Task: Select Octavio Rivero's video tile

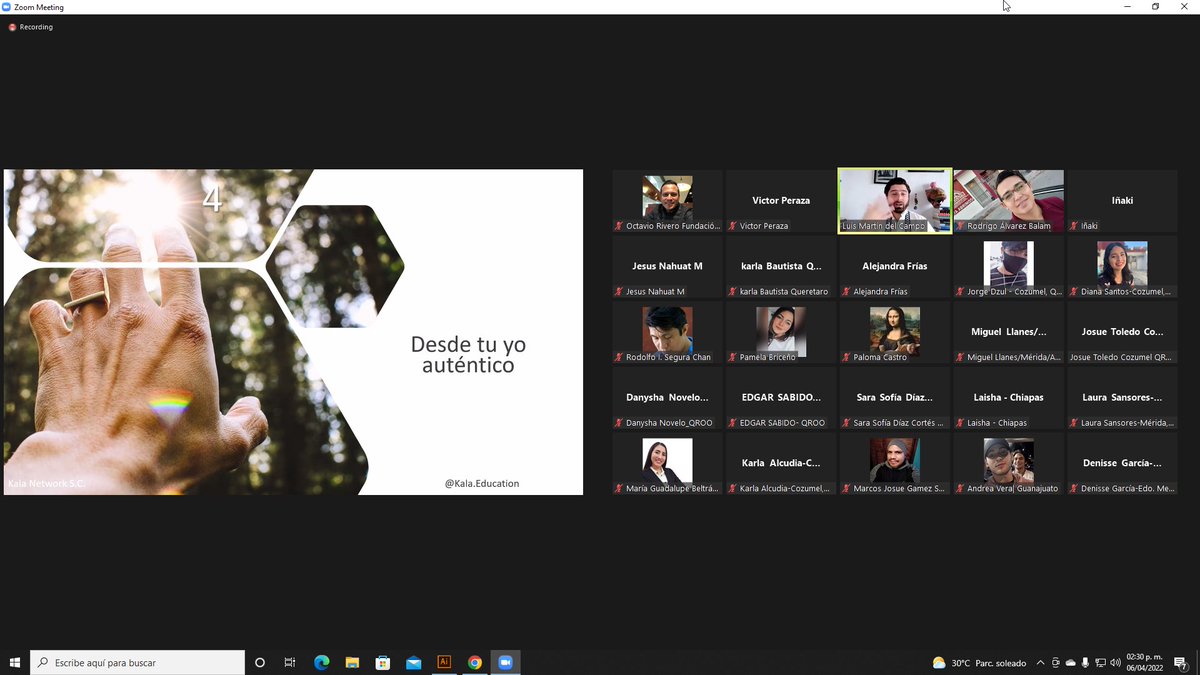Action: pos(667,201)
